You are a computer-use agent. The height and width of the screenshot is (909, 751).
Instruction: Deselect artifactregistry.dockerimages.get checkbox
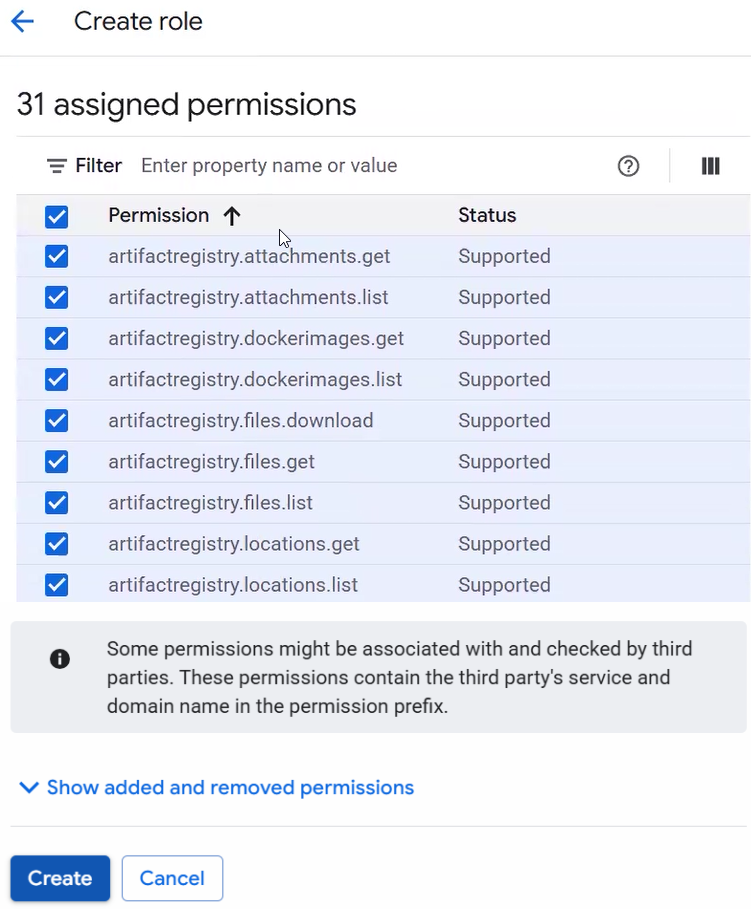point(57,339)
